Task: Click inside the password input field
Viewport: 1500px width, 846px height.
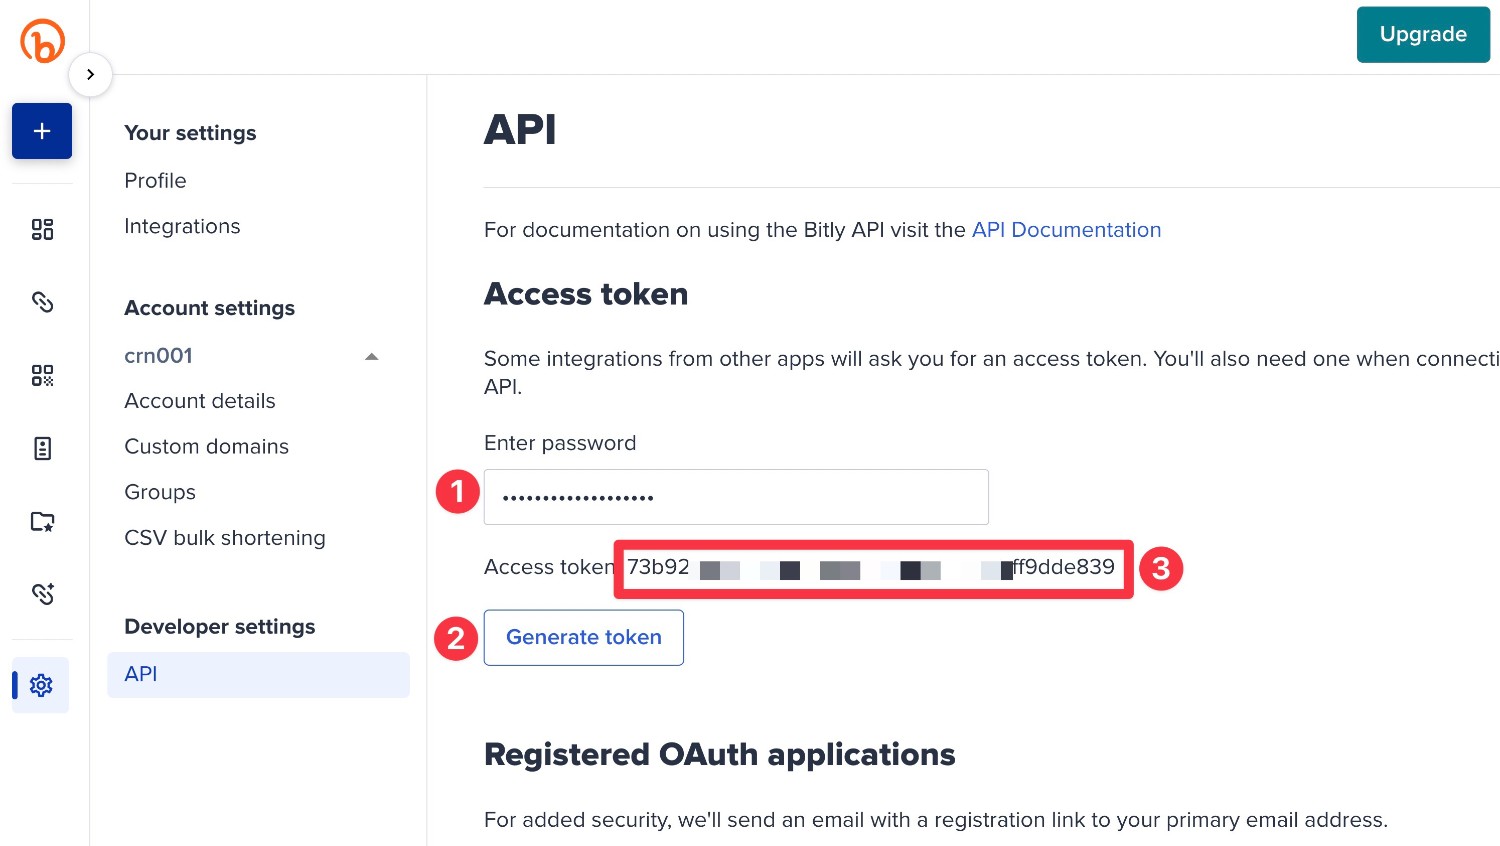Action: pyautogui.click(x=736, y=497)
